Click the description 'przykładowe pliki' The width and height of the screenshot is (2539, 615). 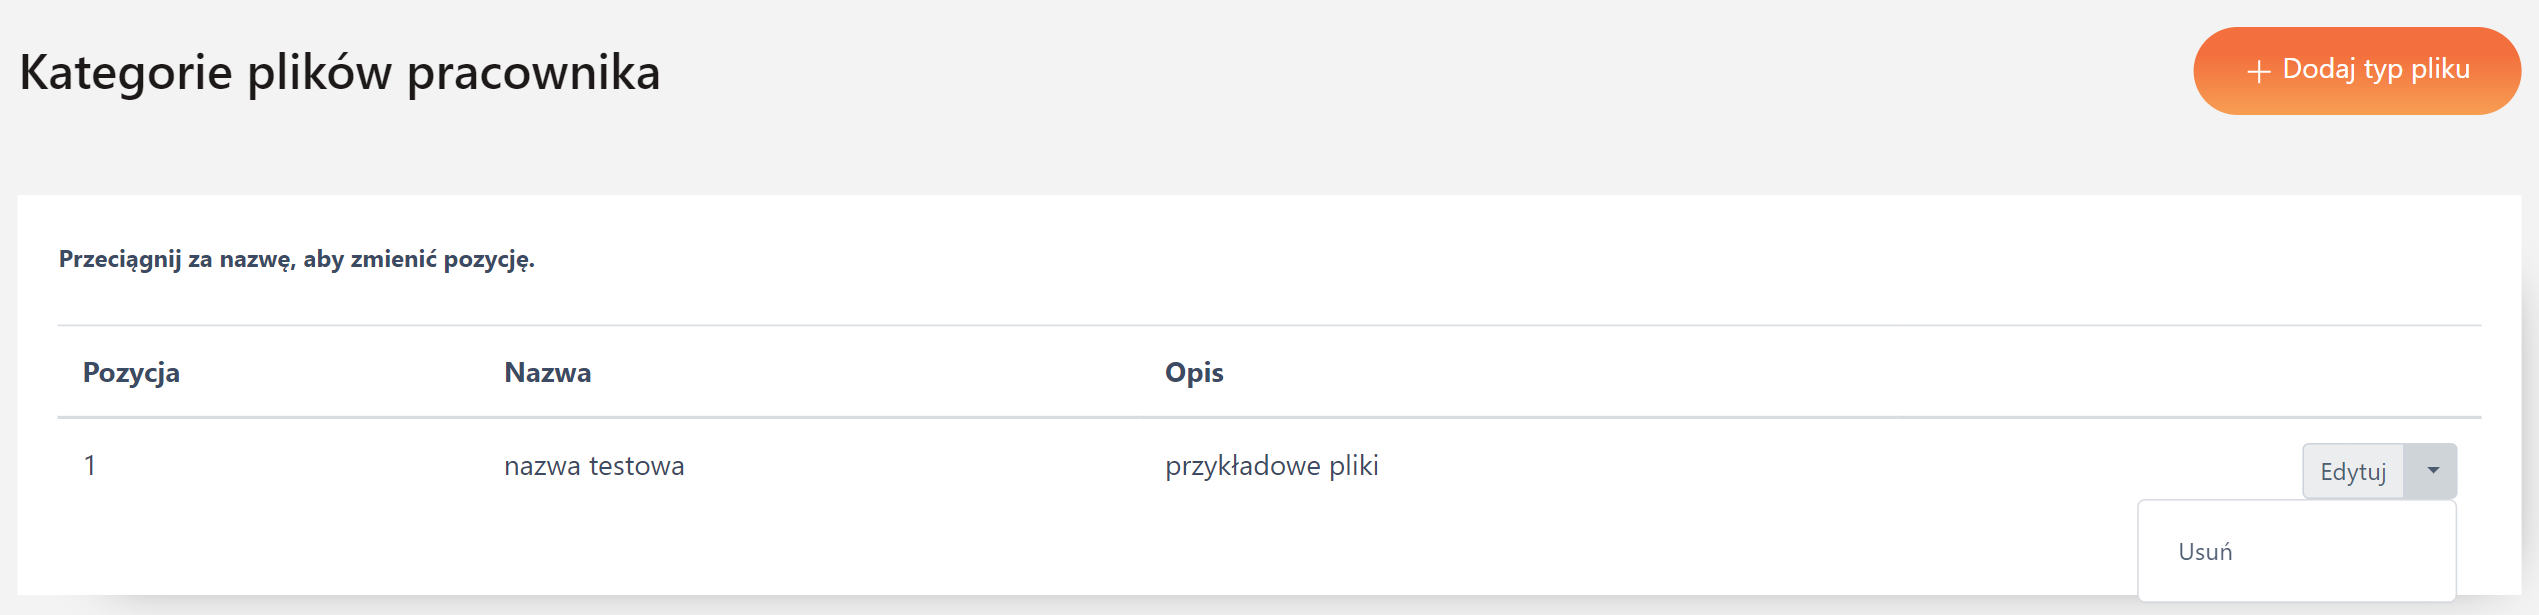click(1271, 466)
